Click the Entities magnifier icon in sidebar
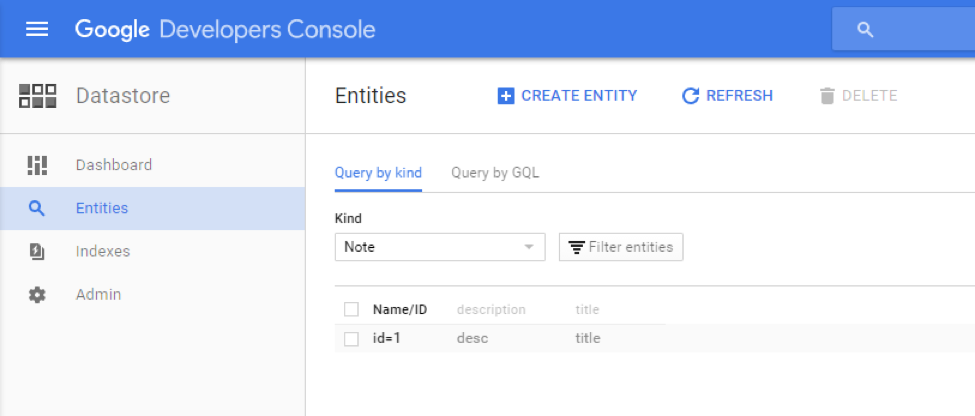Viewport: 975px width, 416px height. point(37,209)
